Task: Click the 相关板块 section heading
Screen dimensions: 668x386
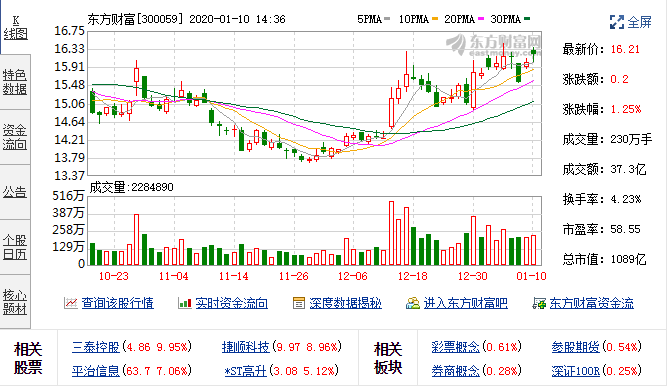Action: pos(388,358)
